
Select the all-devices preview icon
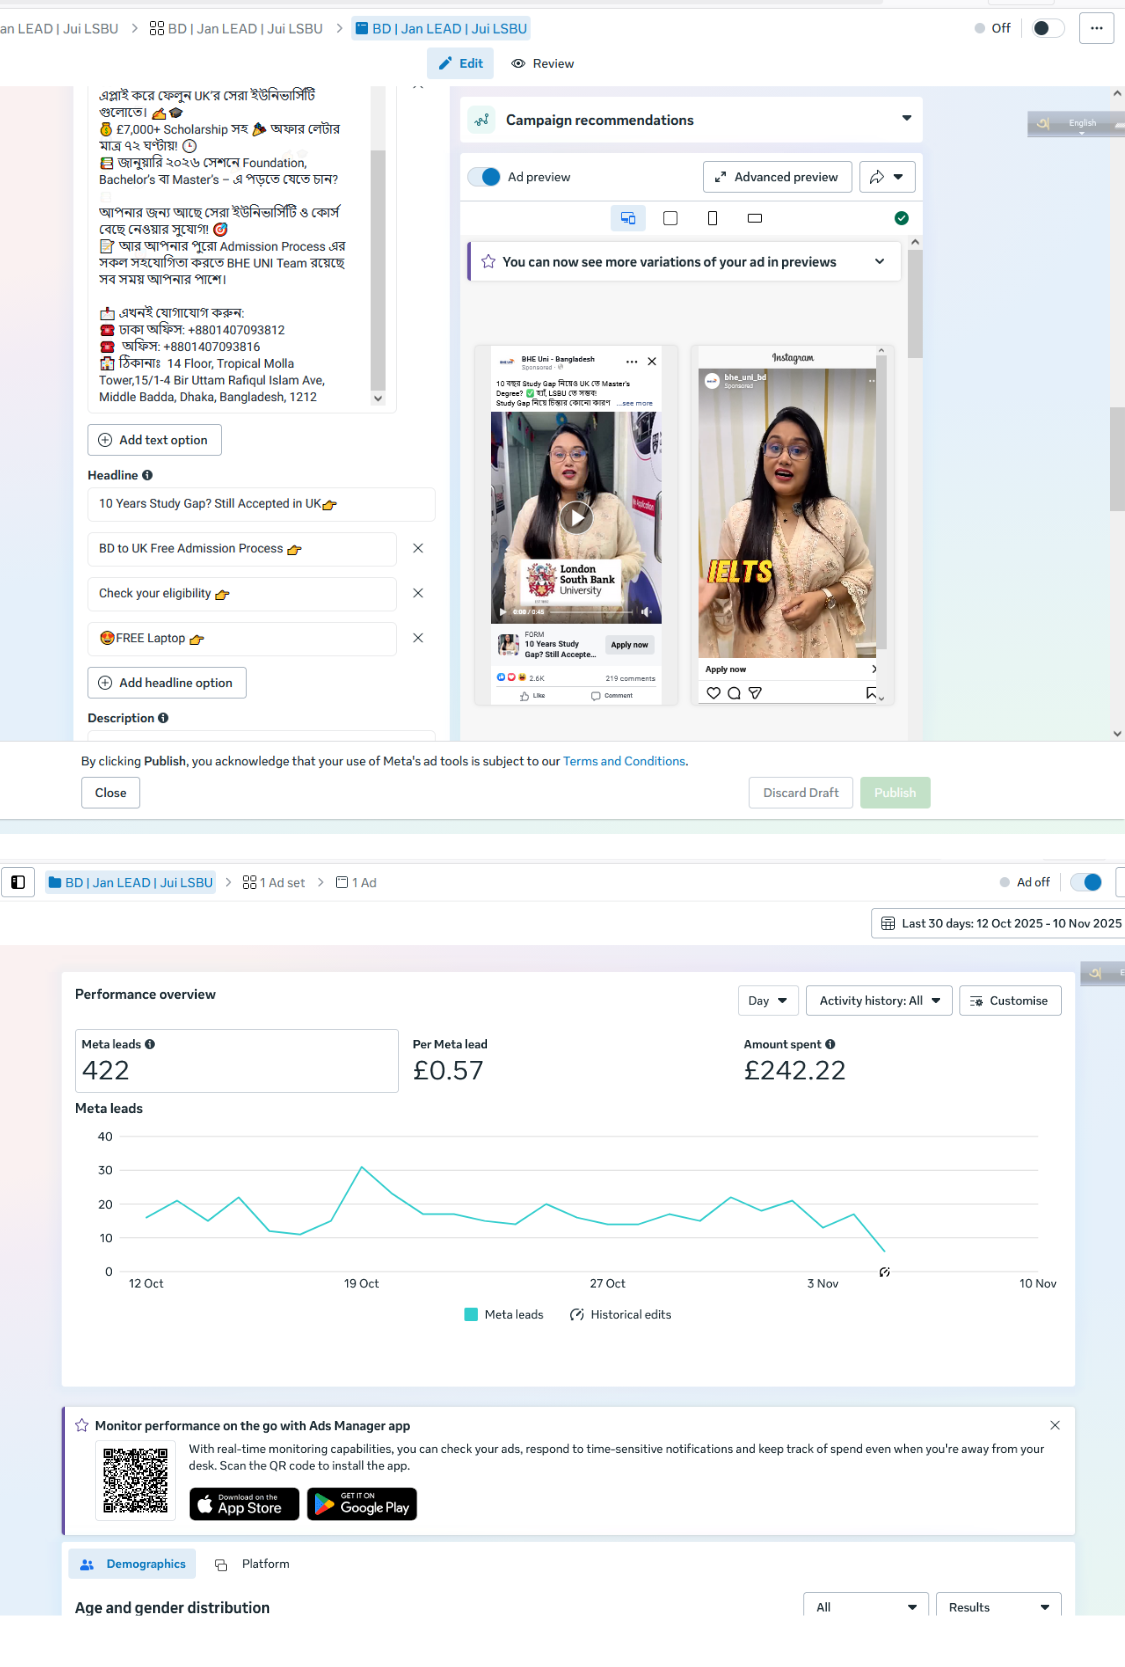click(x=628, y=218)
